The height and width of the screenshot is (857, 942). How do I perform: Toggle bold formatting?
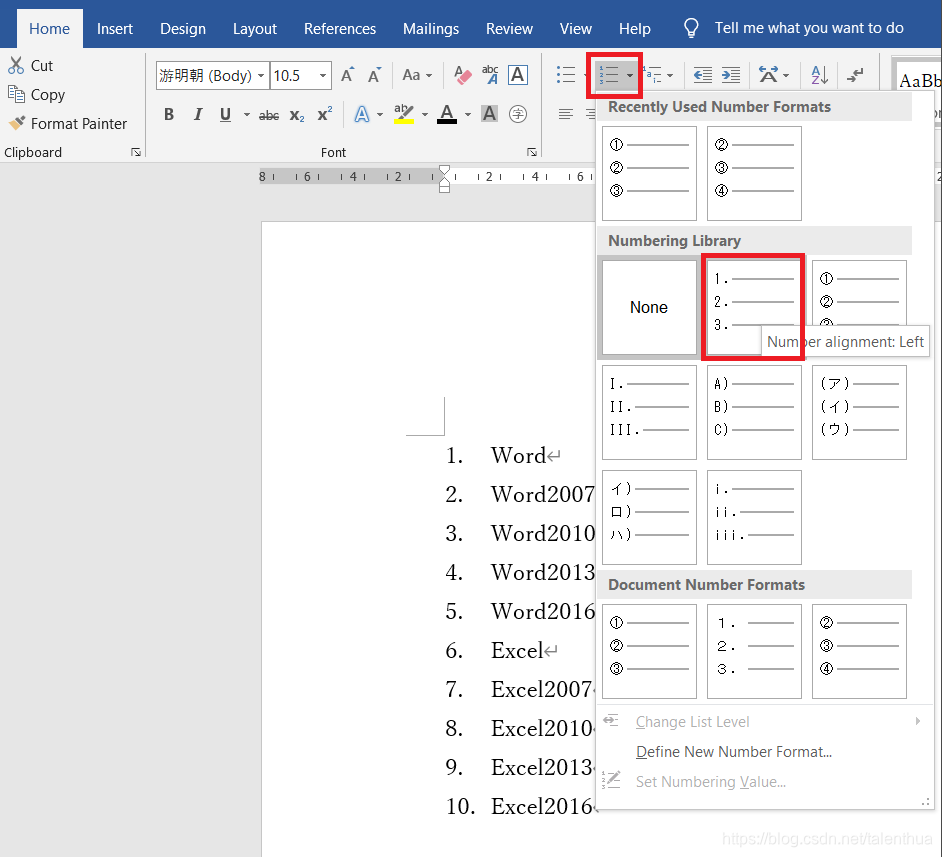[x=169, y=114]
